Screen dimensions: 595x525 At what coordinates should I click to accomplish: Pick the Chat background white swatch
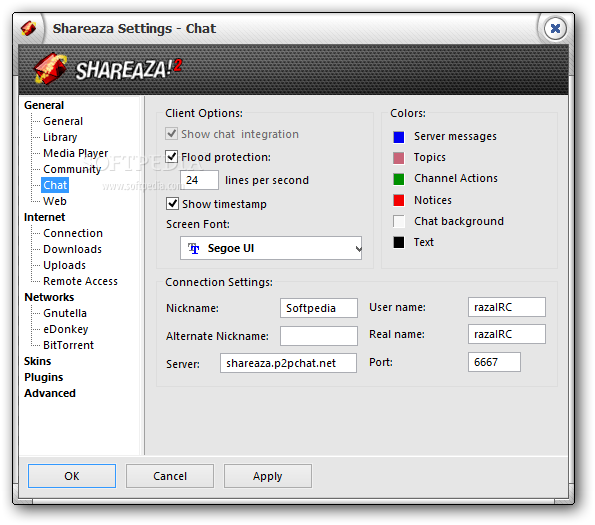[x=398, y=221]
